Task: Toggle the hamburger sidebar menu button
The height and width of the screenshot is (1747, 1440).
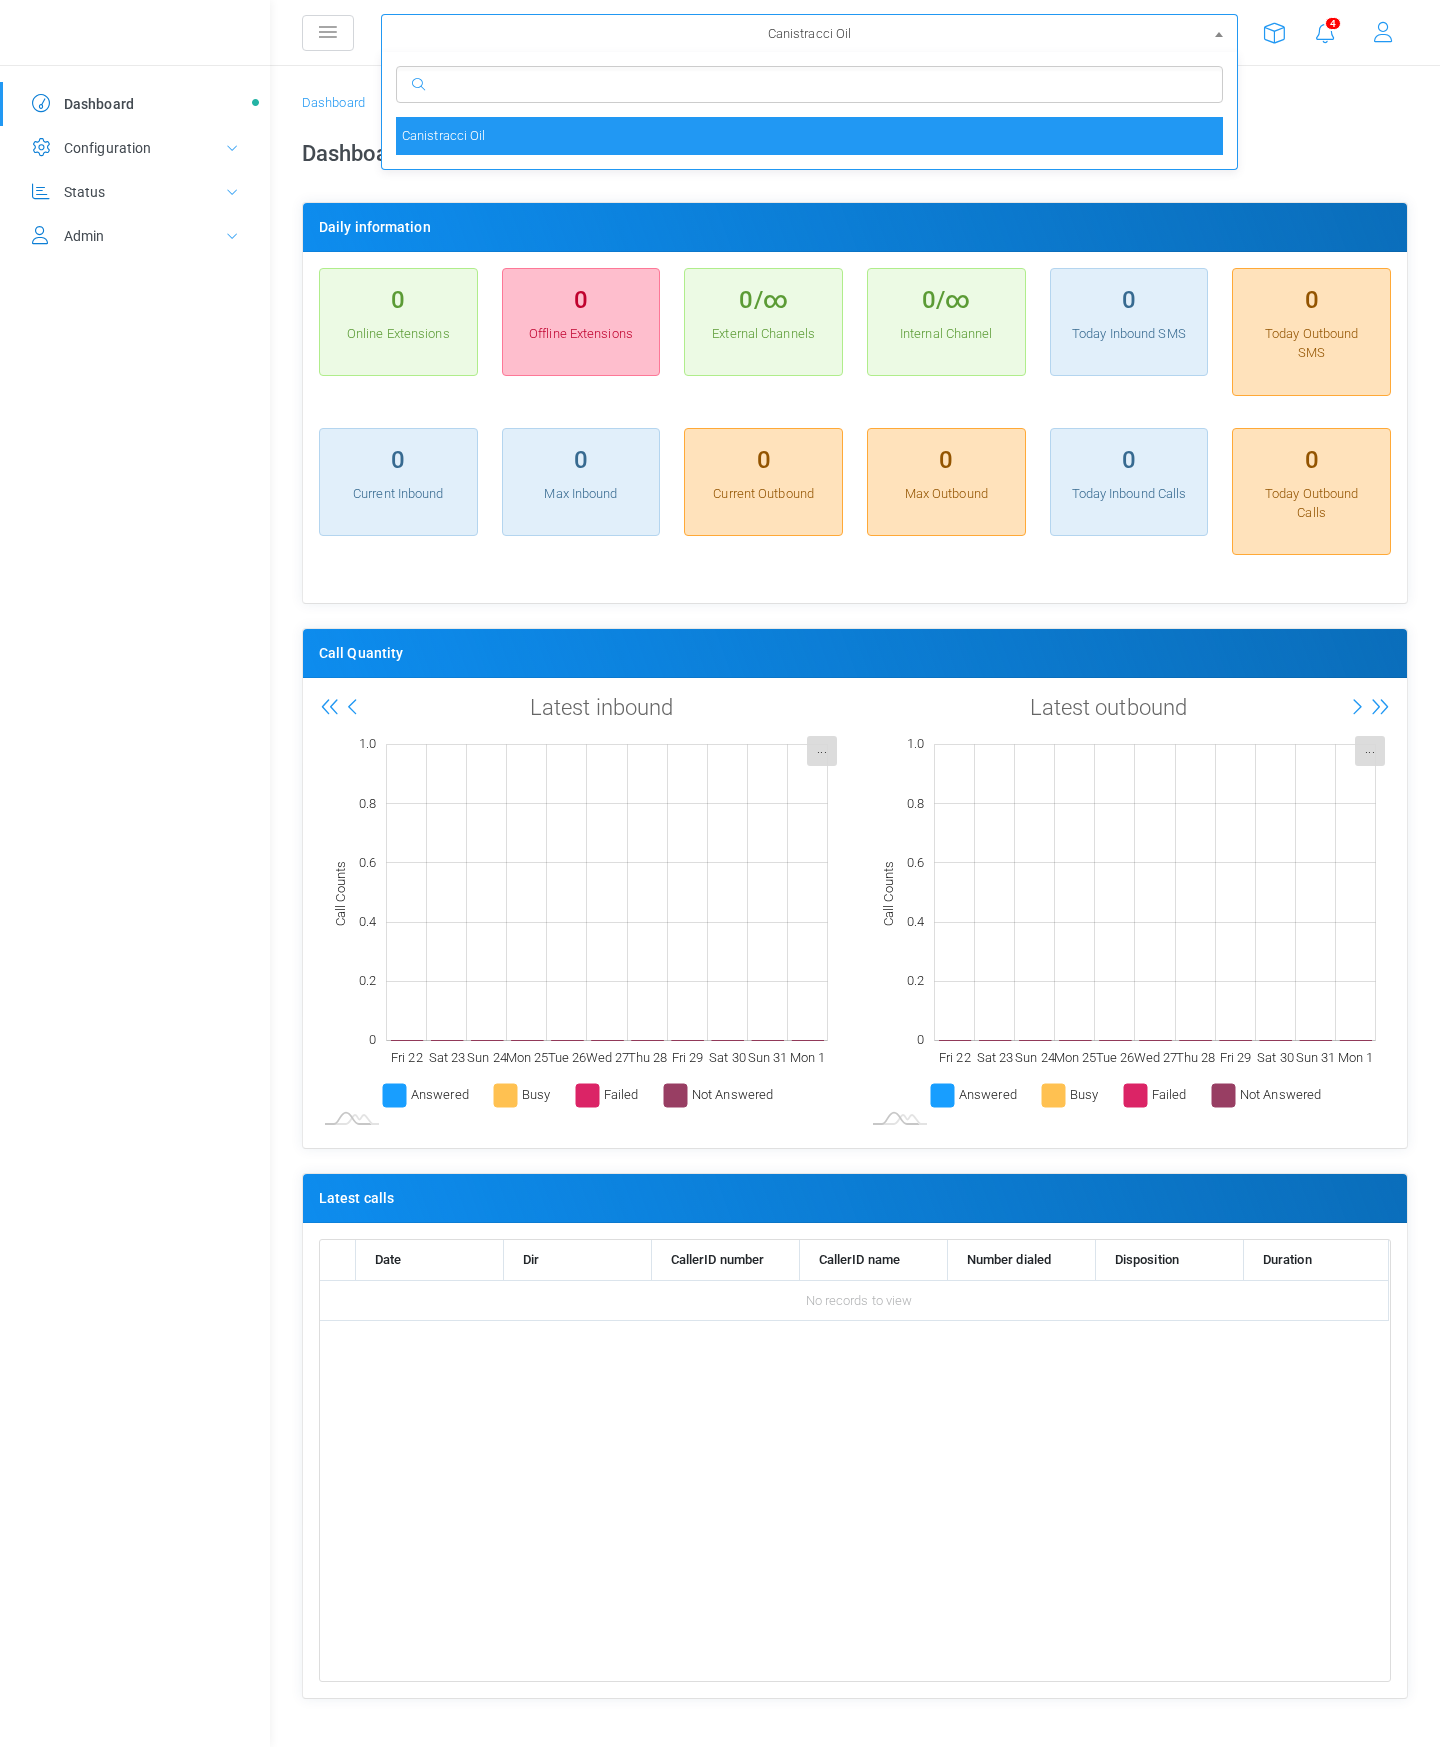Action: click(328, 33)
